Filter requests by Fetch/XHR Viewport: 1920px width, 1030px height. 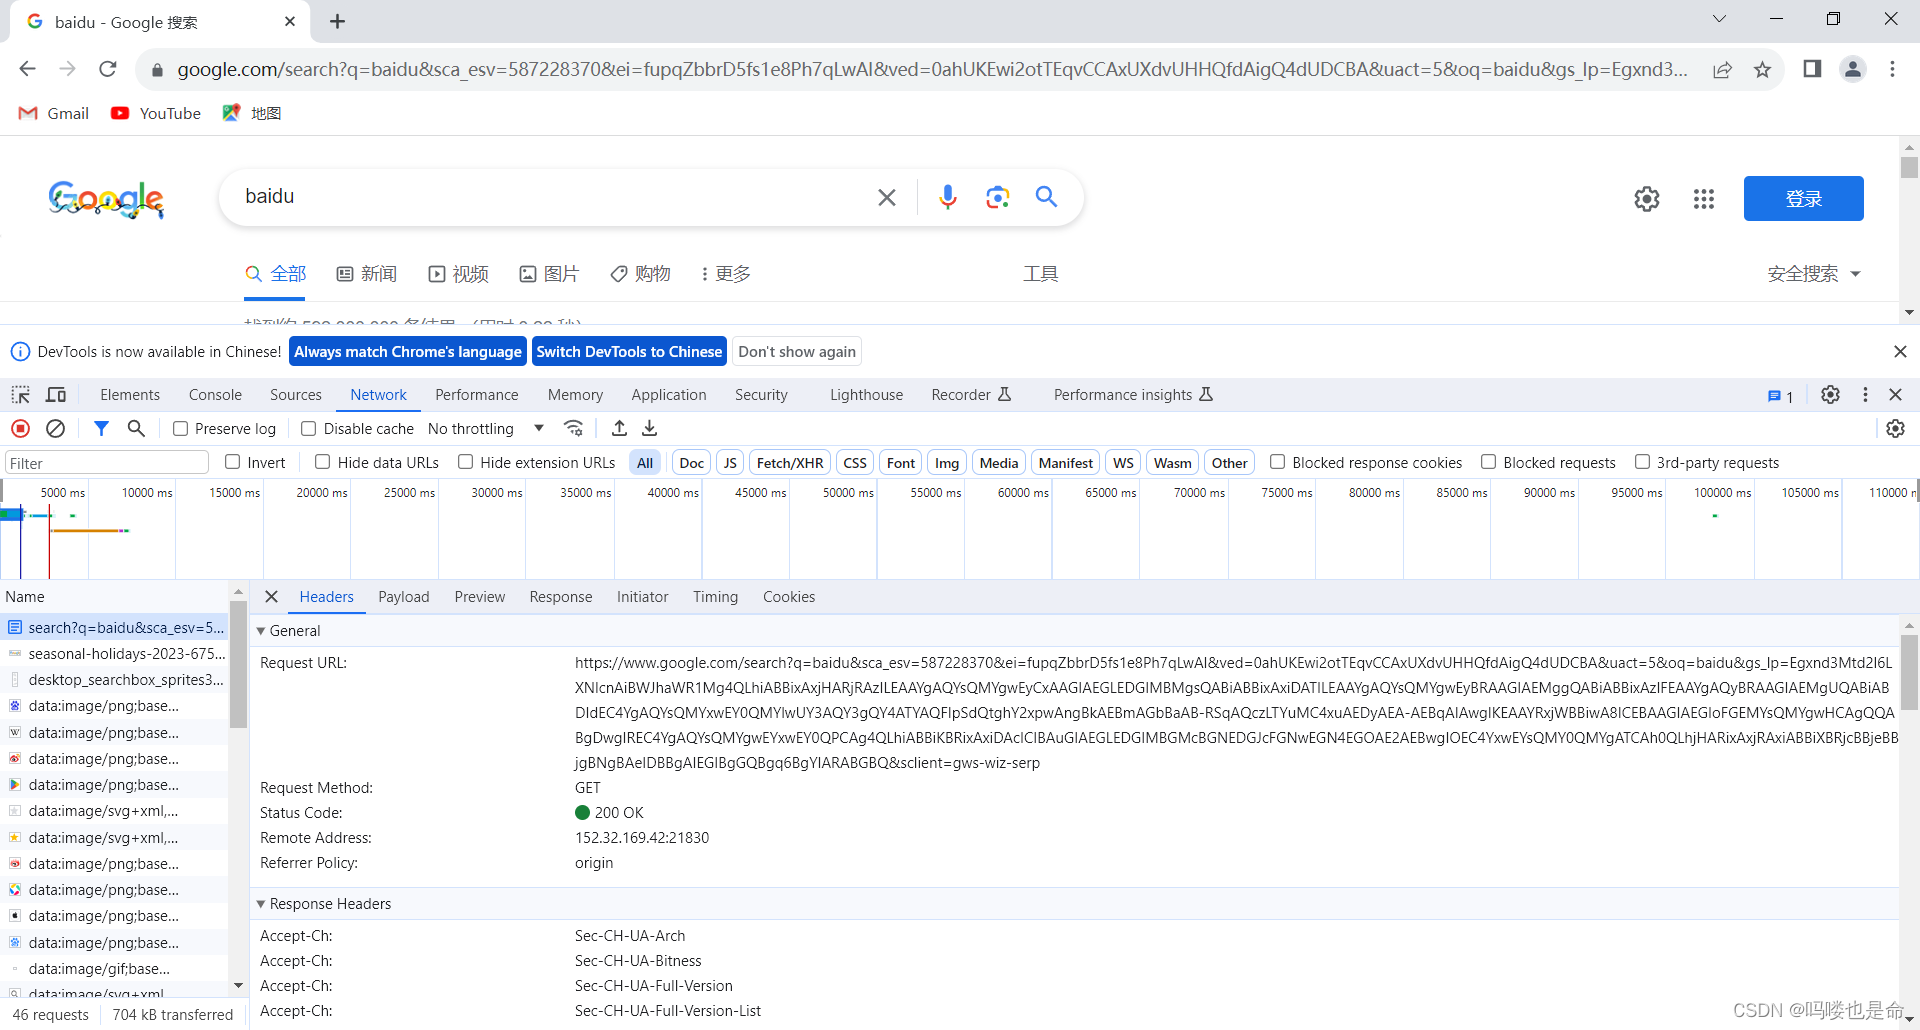click(x=790, y=462)
